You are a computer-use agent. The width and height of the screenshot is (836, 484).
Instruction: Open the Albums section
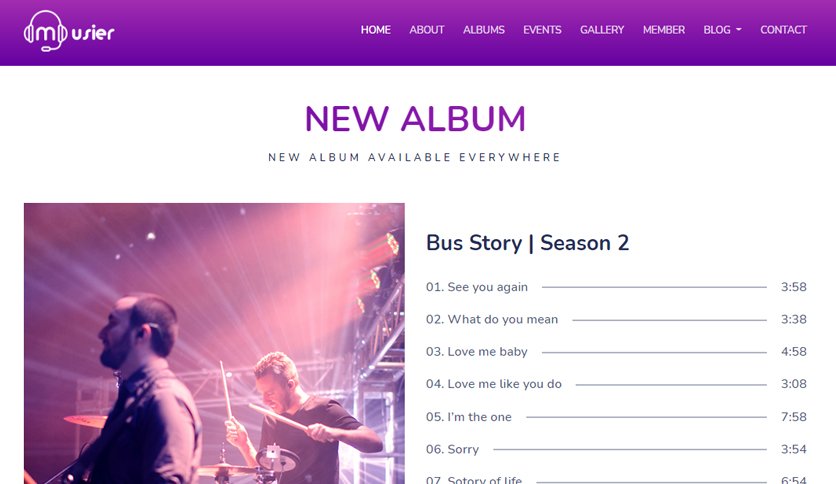pos(484,30)
